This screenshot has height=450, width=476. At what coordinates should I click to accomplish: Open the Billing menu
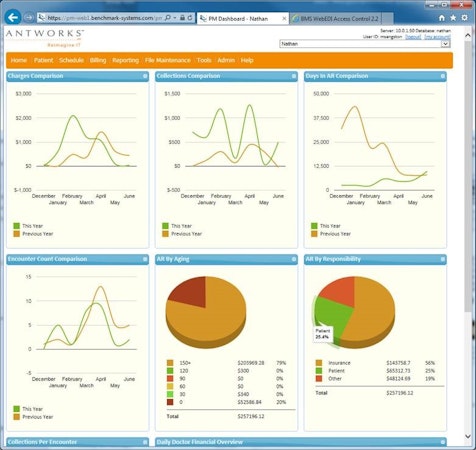coord(98,60)
